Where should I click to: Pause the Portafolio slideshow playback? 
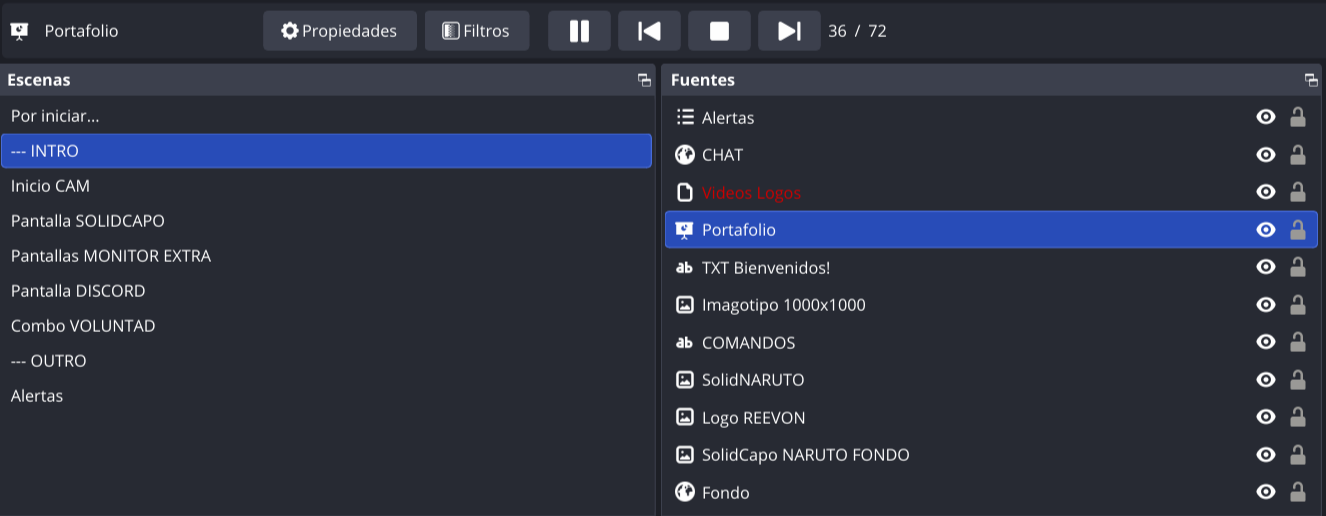tap(579, 31)
